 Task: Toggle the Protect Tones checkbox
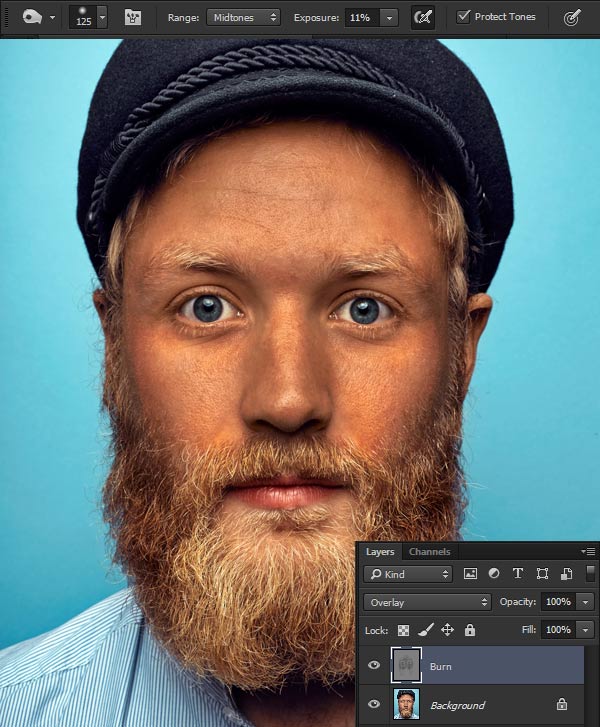point(463,17)
